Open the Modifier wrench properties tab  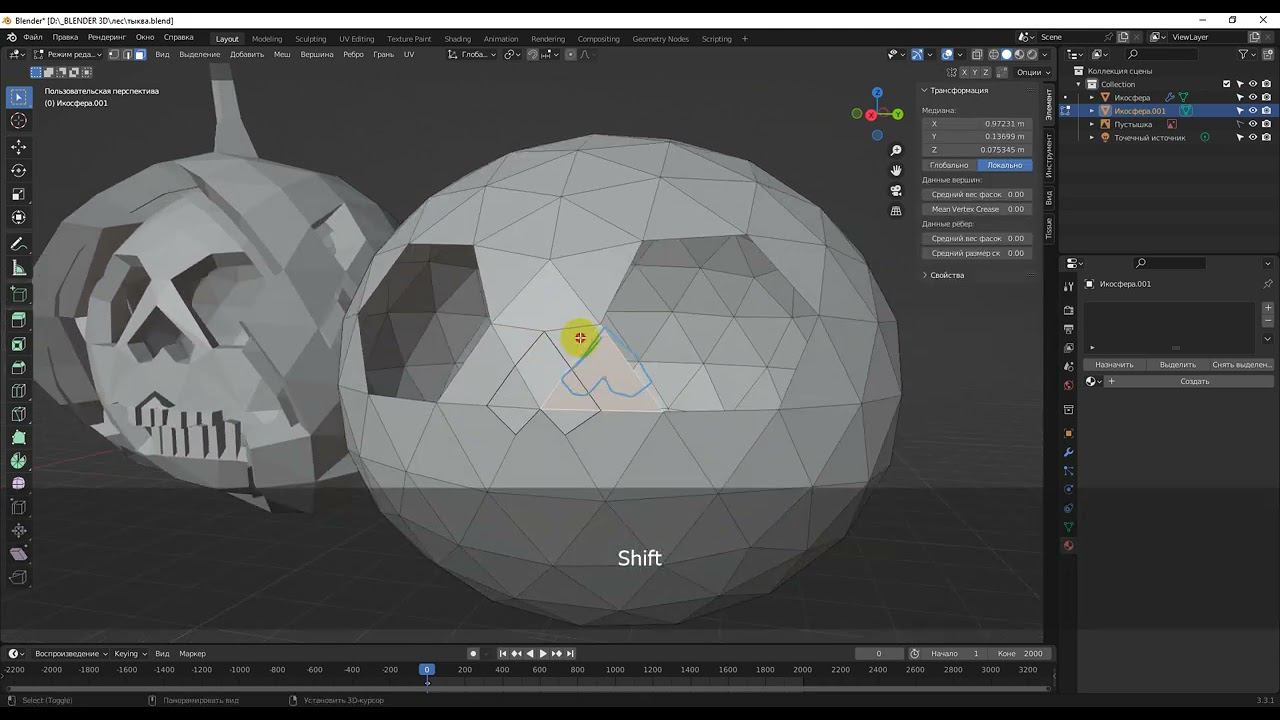[x=1068, y=452]
